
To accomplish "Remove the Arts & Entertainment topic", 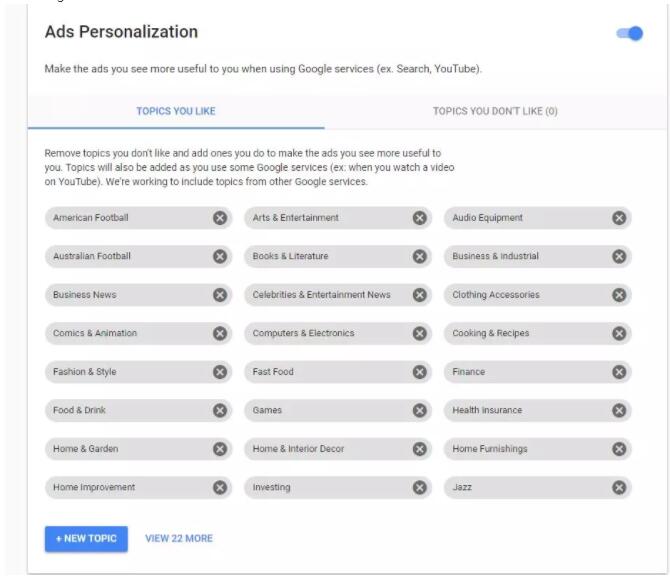I will point(420,218).
